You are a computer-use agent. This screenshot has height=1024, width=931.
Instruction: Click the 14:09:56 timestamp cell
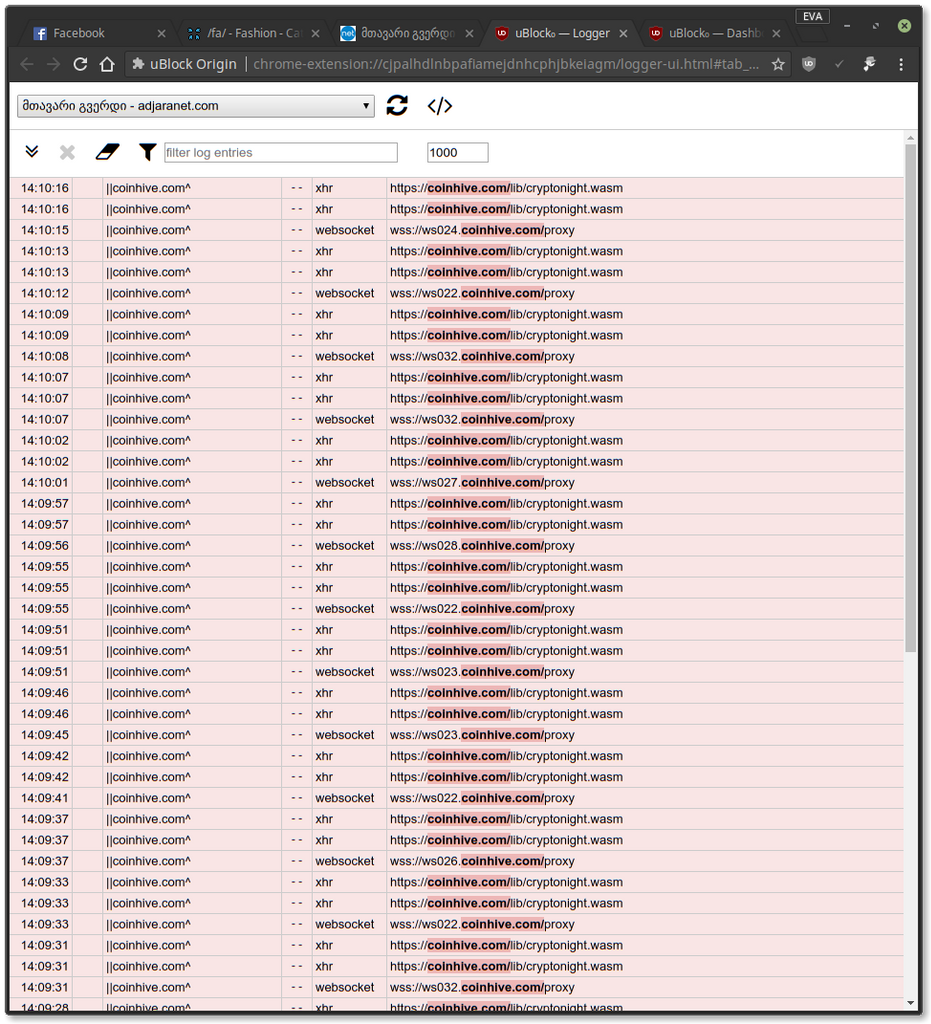point(44,545)
